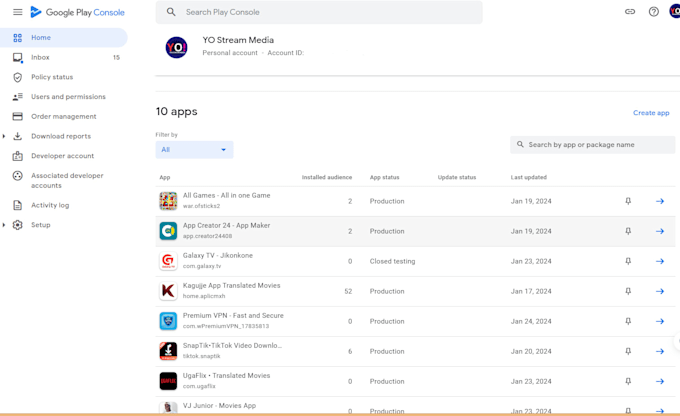Viewport: 680px width, 416px height.
Task: Open Developer account page
Action: [x=64, y=156]
